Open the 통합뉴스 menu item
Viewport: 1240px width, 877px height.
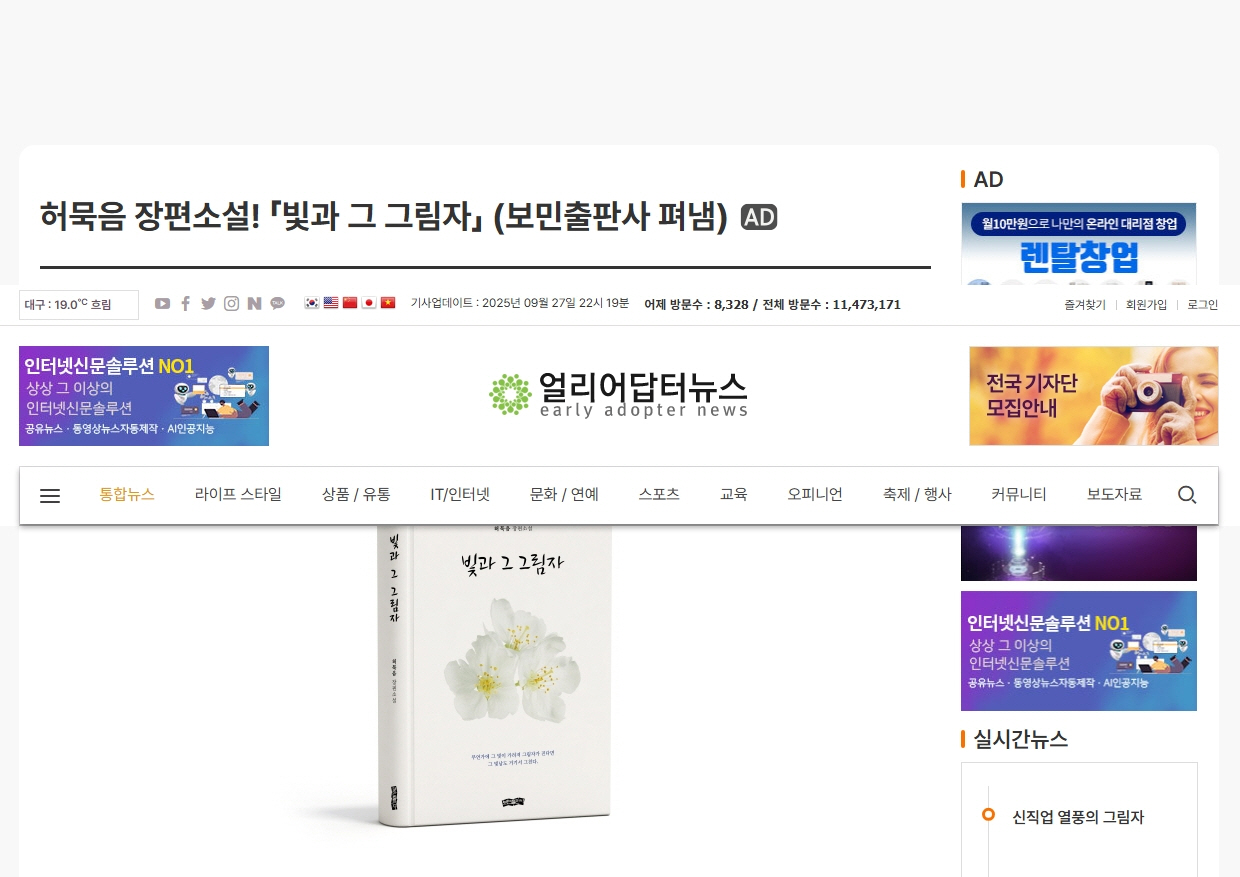[x=127, y=494]
